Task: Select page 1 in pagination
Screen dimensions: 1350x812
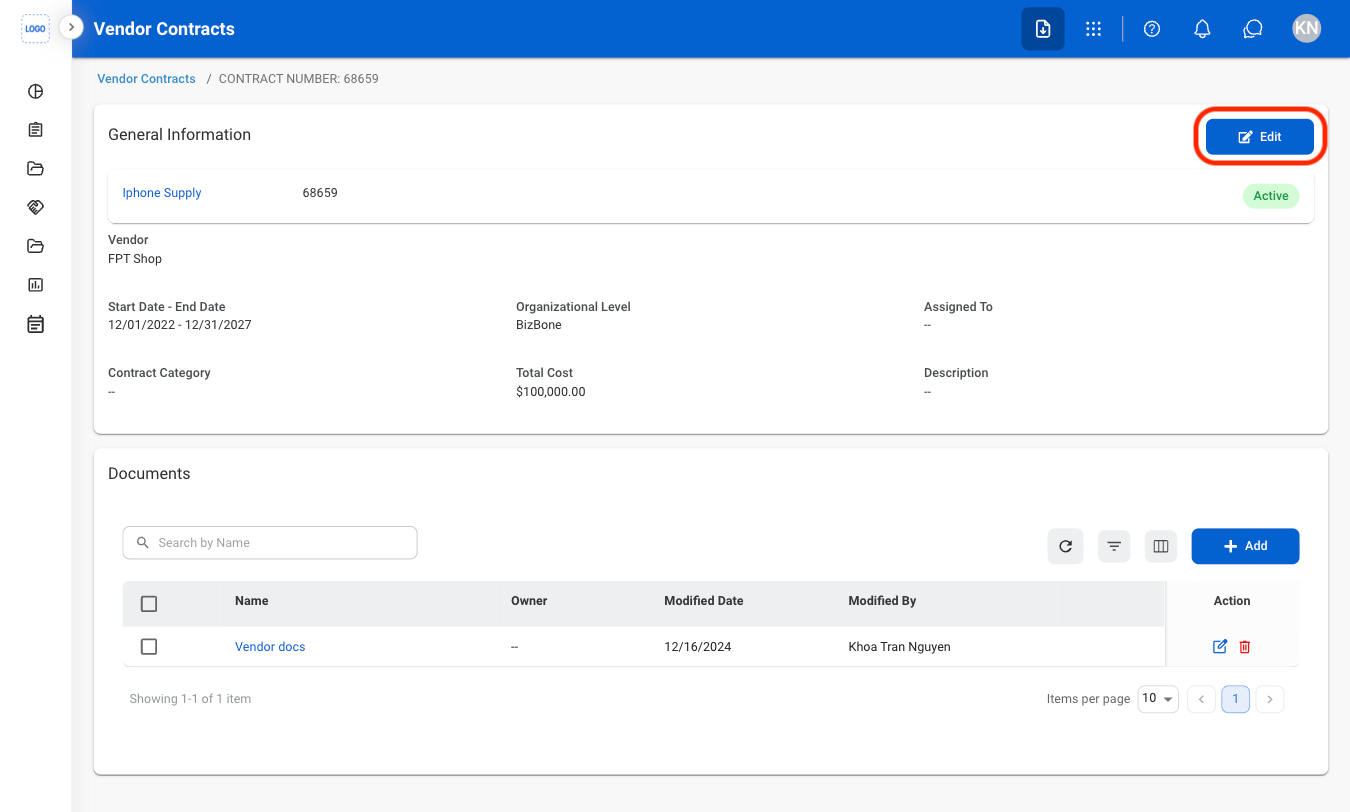Action: [1235, 699]
